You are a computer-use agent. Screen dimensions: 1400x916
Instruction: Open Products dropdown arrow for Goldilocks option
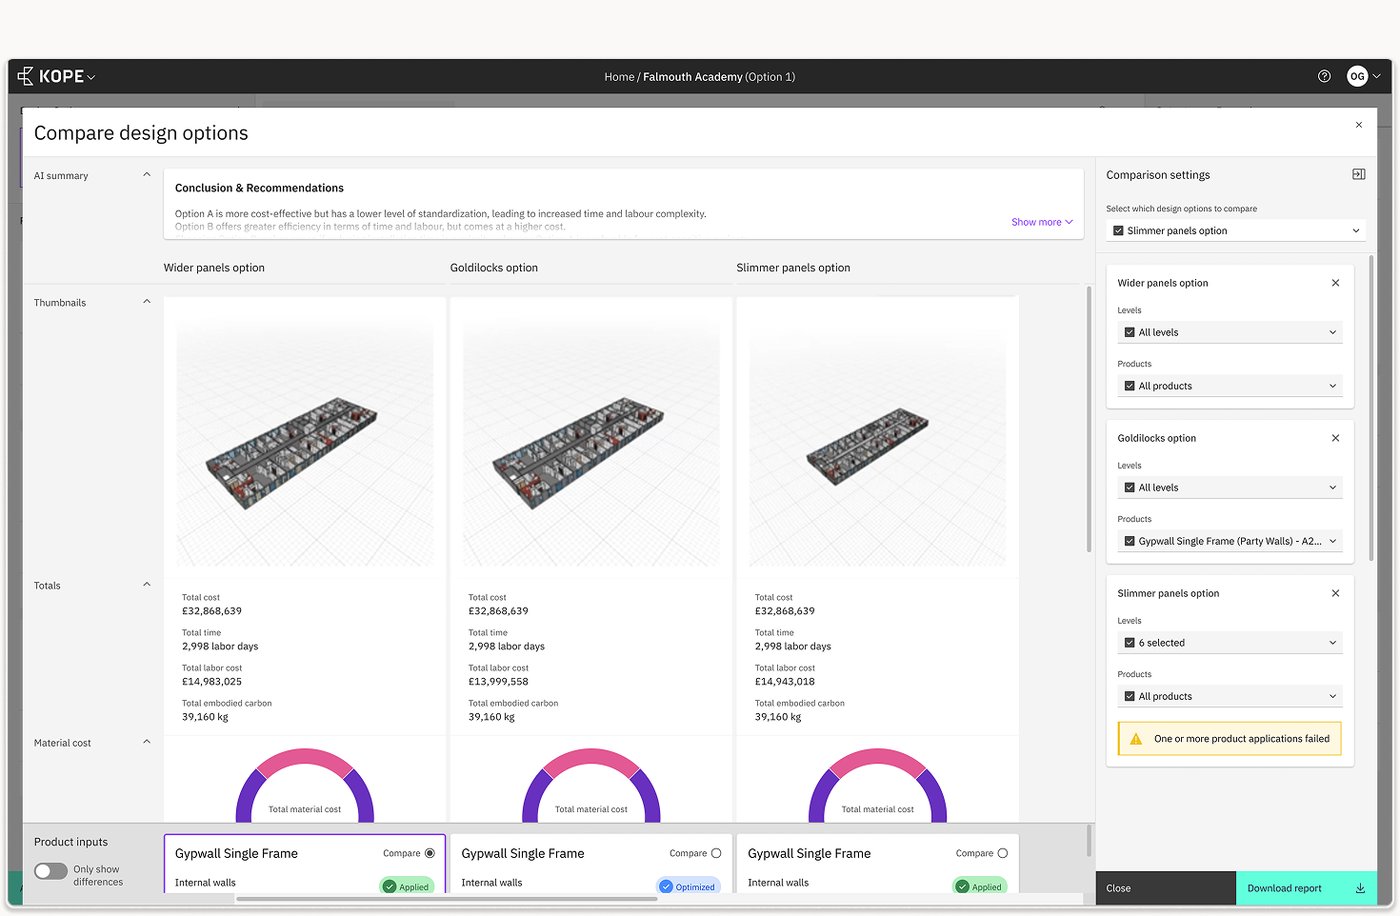pyautogui.click(x=1332, y=541)
